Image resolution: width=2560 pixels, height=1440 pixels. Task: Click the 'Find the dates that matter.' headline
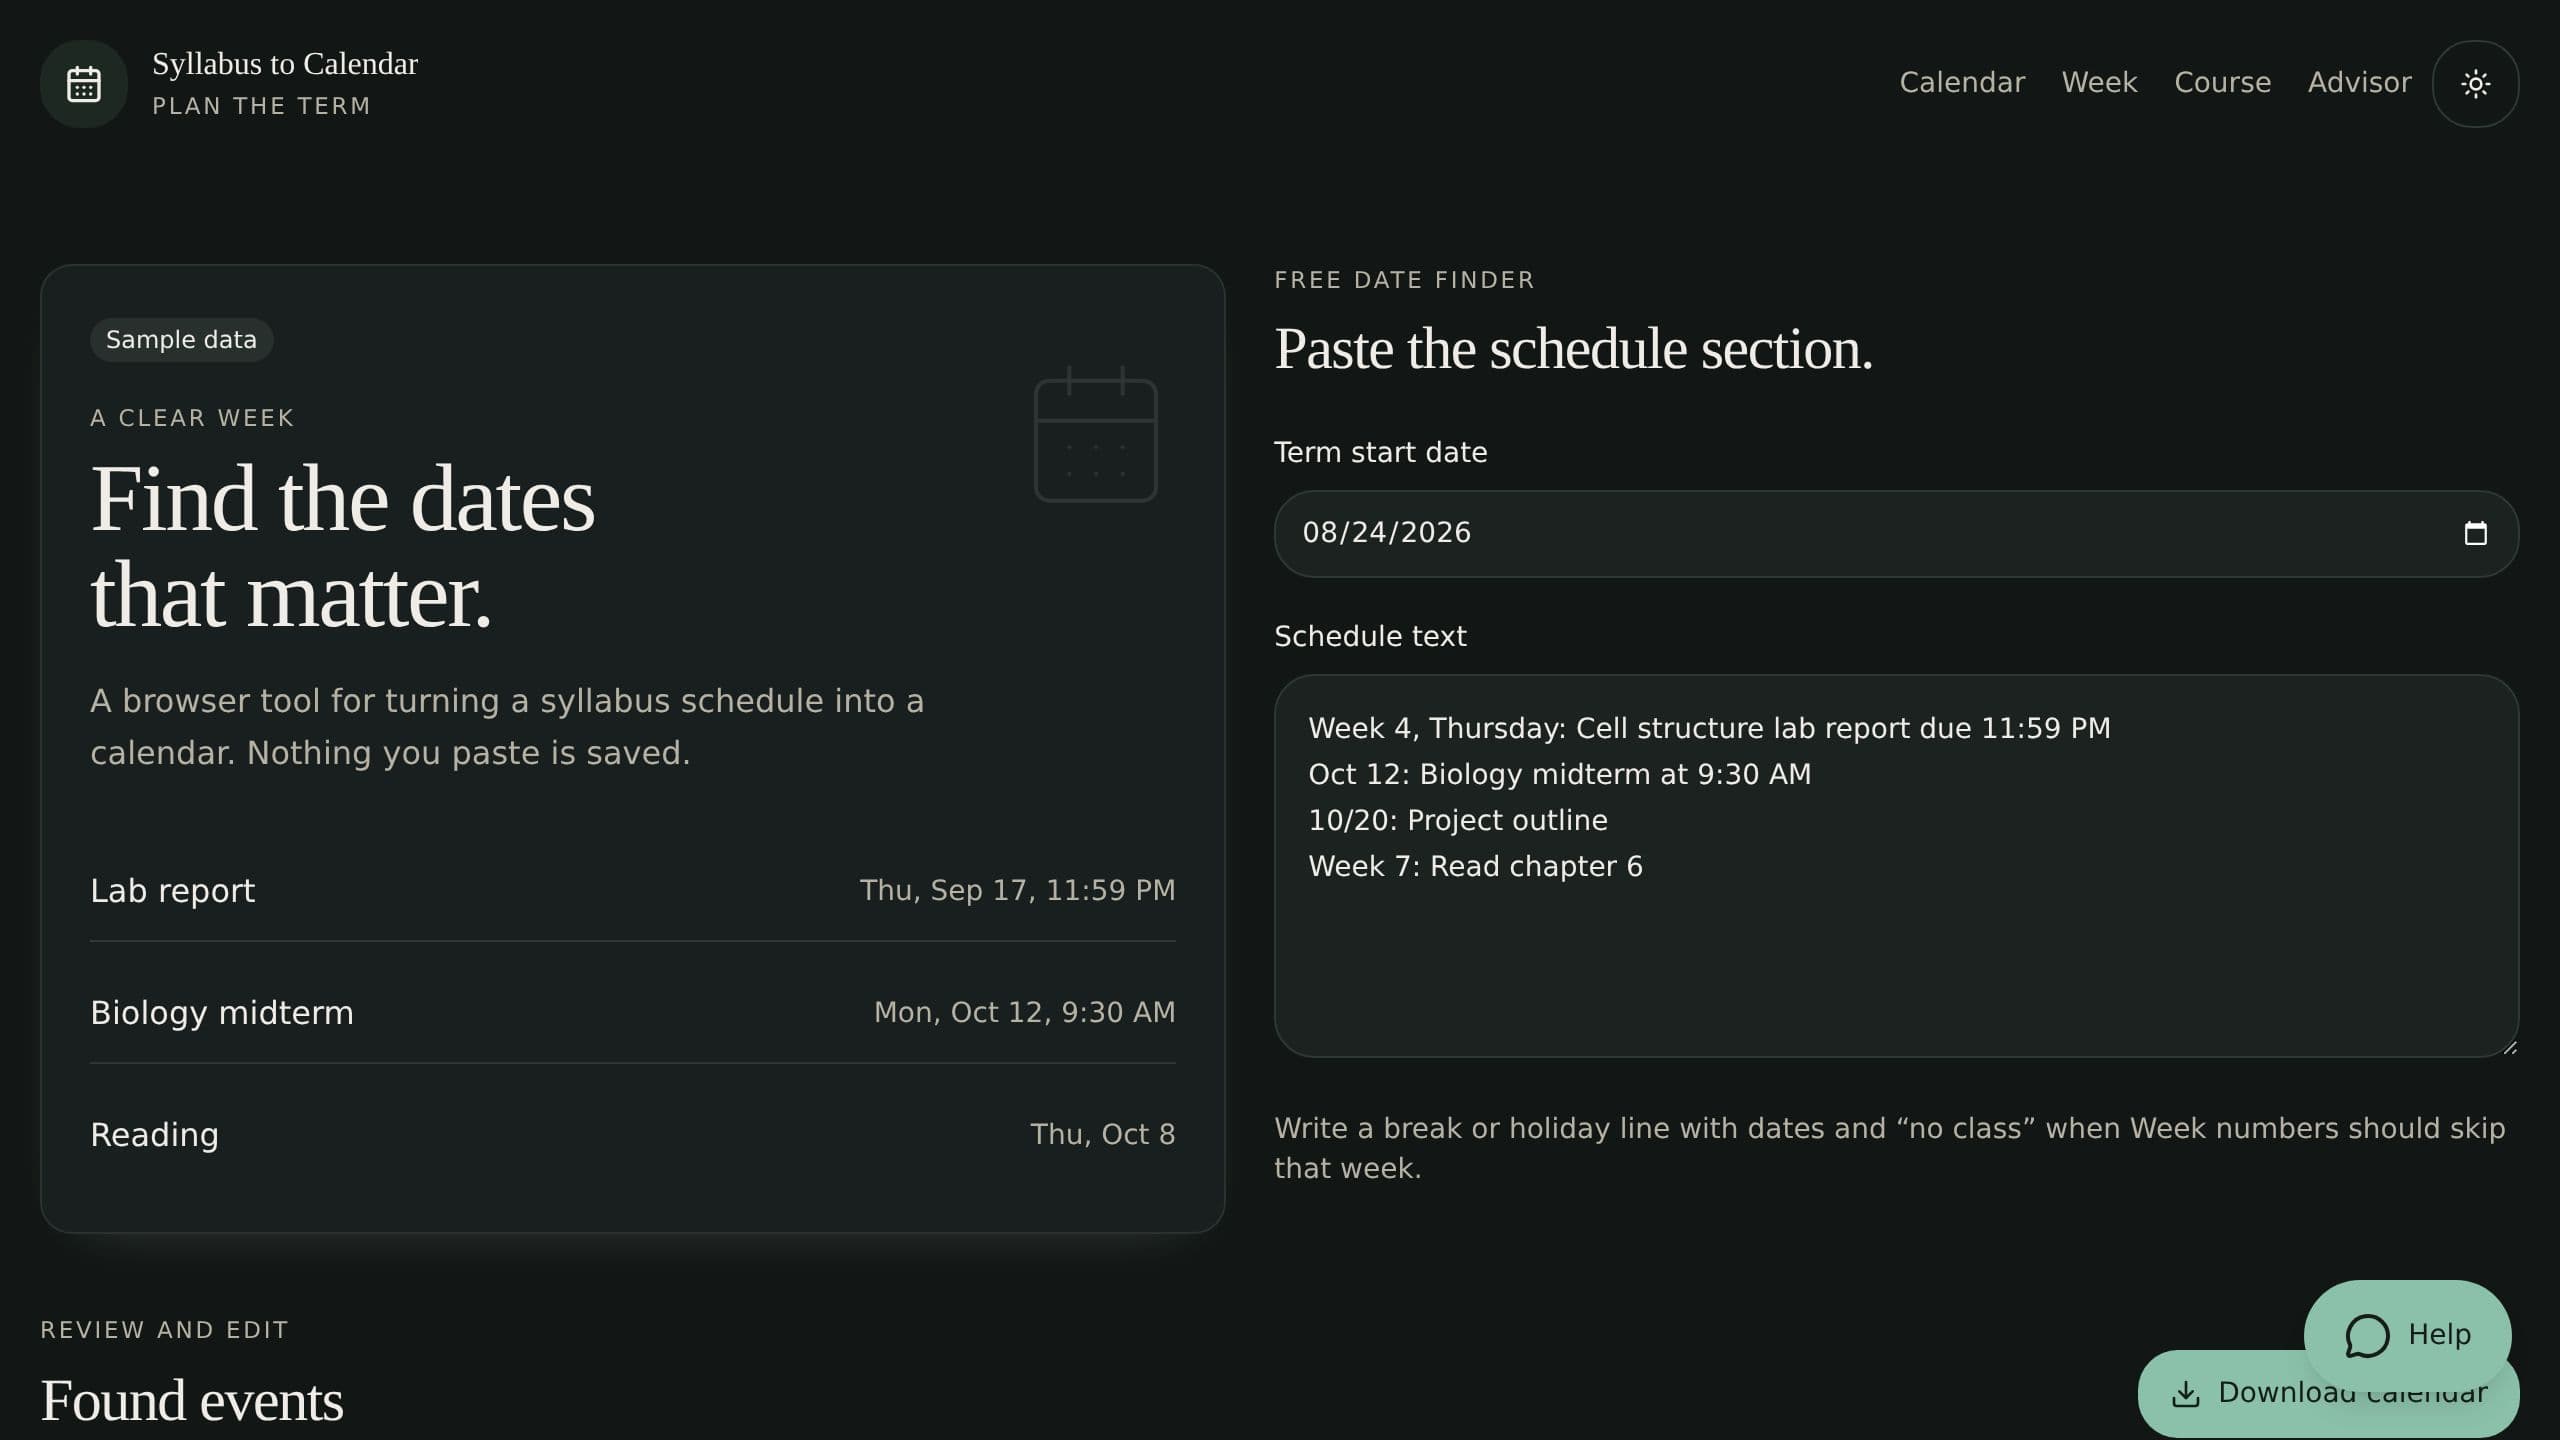click(342, 547)
